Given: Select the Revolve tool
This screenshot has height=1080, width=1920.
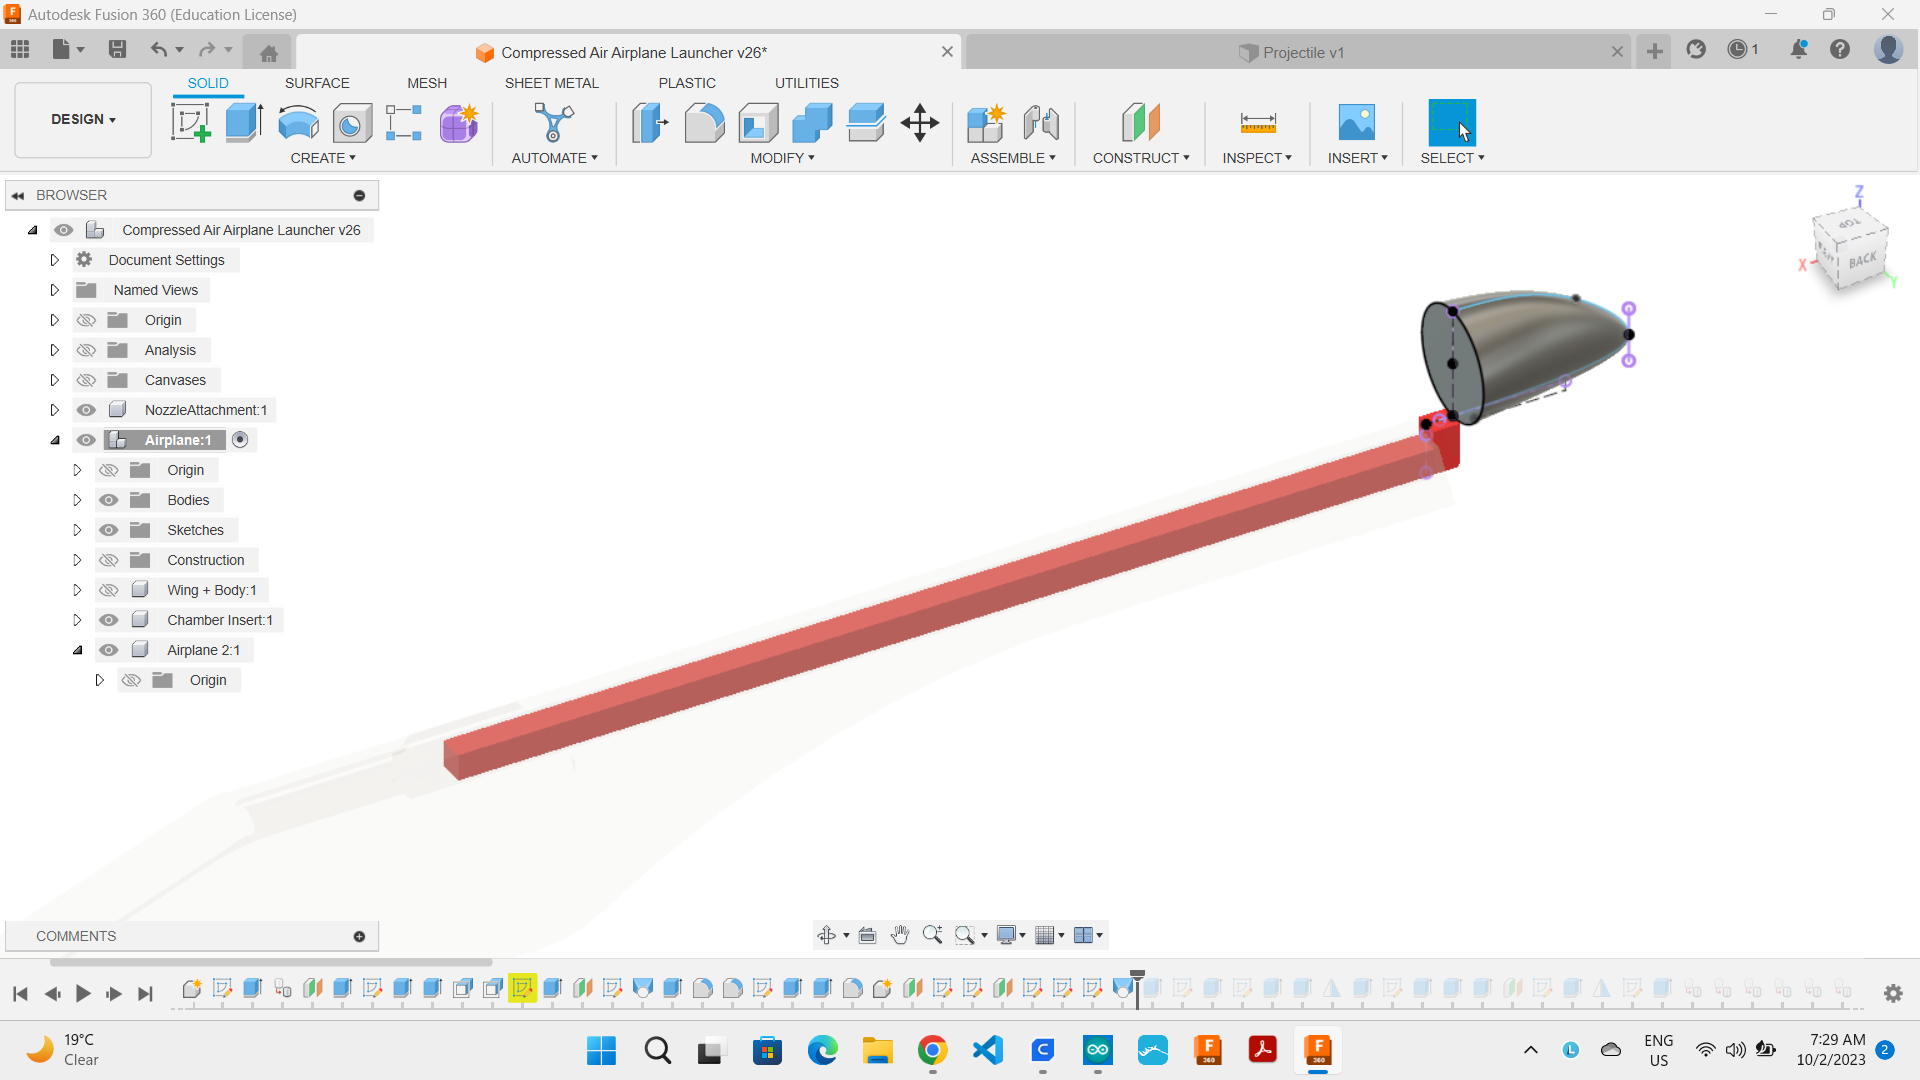Looking at the screenshot, I should 298,123.
